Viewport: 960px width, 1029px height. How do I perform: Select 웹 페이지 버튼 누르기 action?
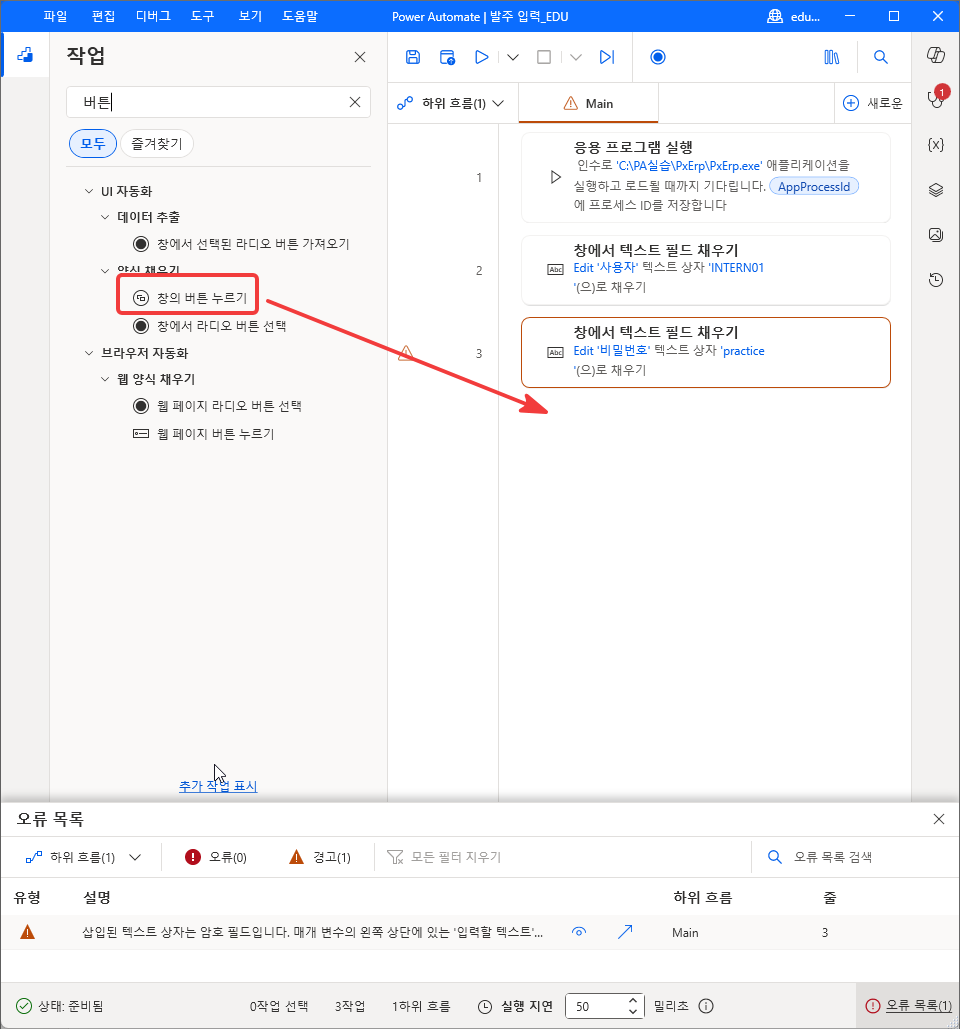pyautogui.click(x=203, y=434)
